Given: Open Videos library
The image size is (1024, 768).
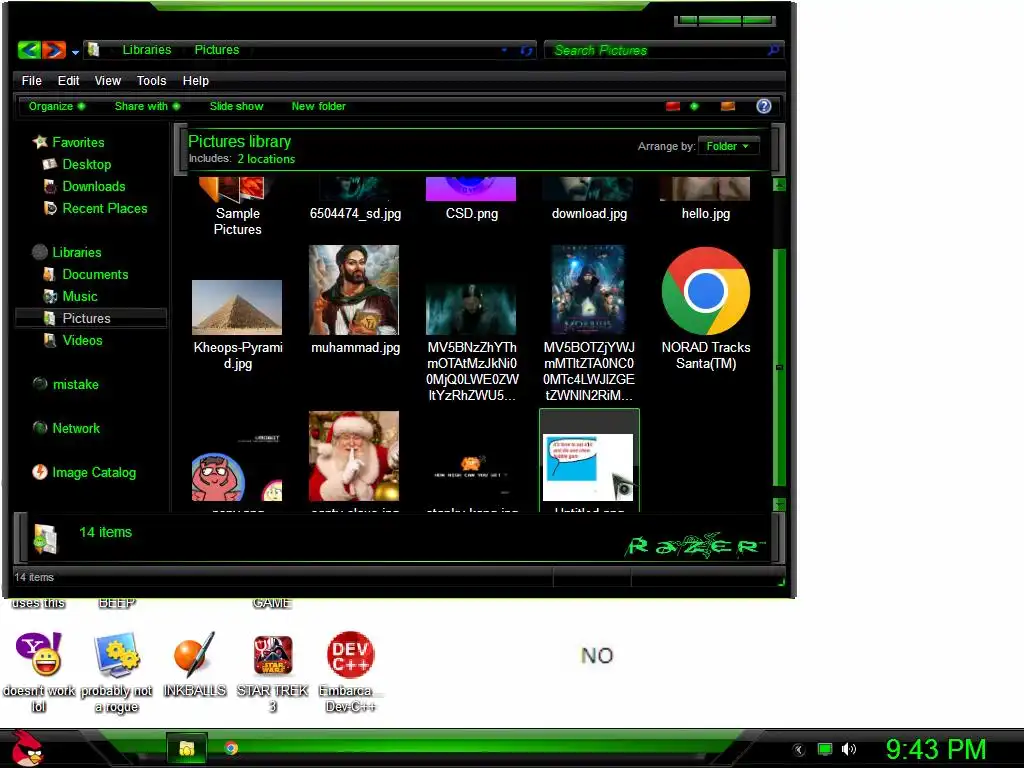Looking at the screenshot, I should pyautogui.click(x=82, y=340).
